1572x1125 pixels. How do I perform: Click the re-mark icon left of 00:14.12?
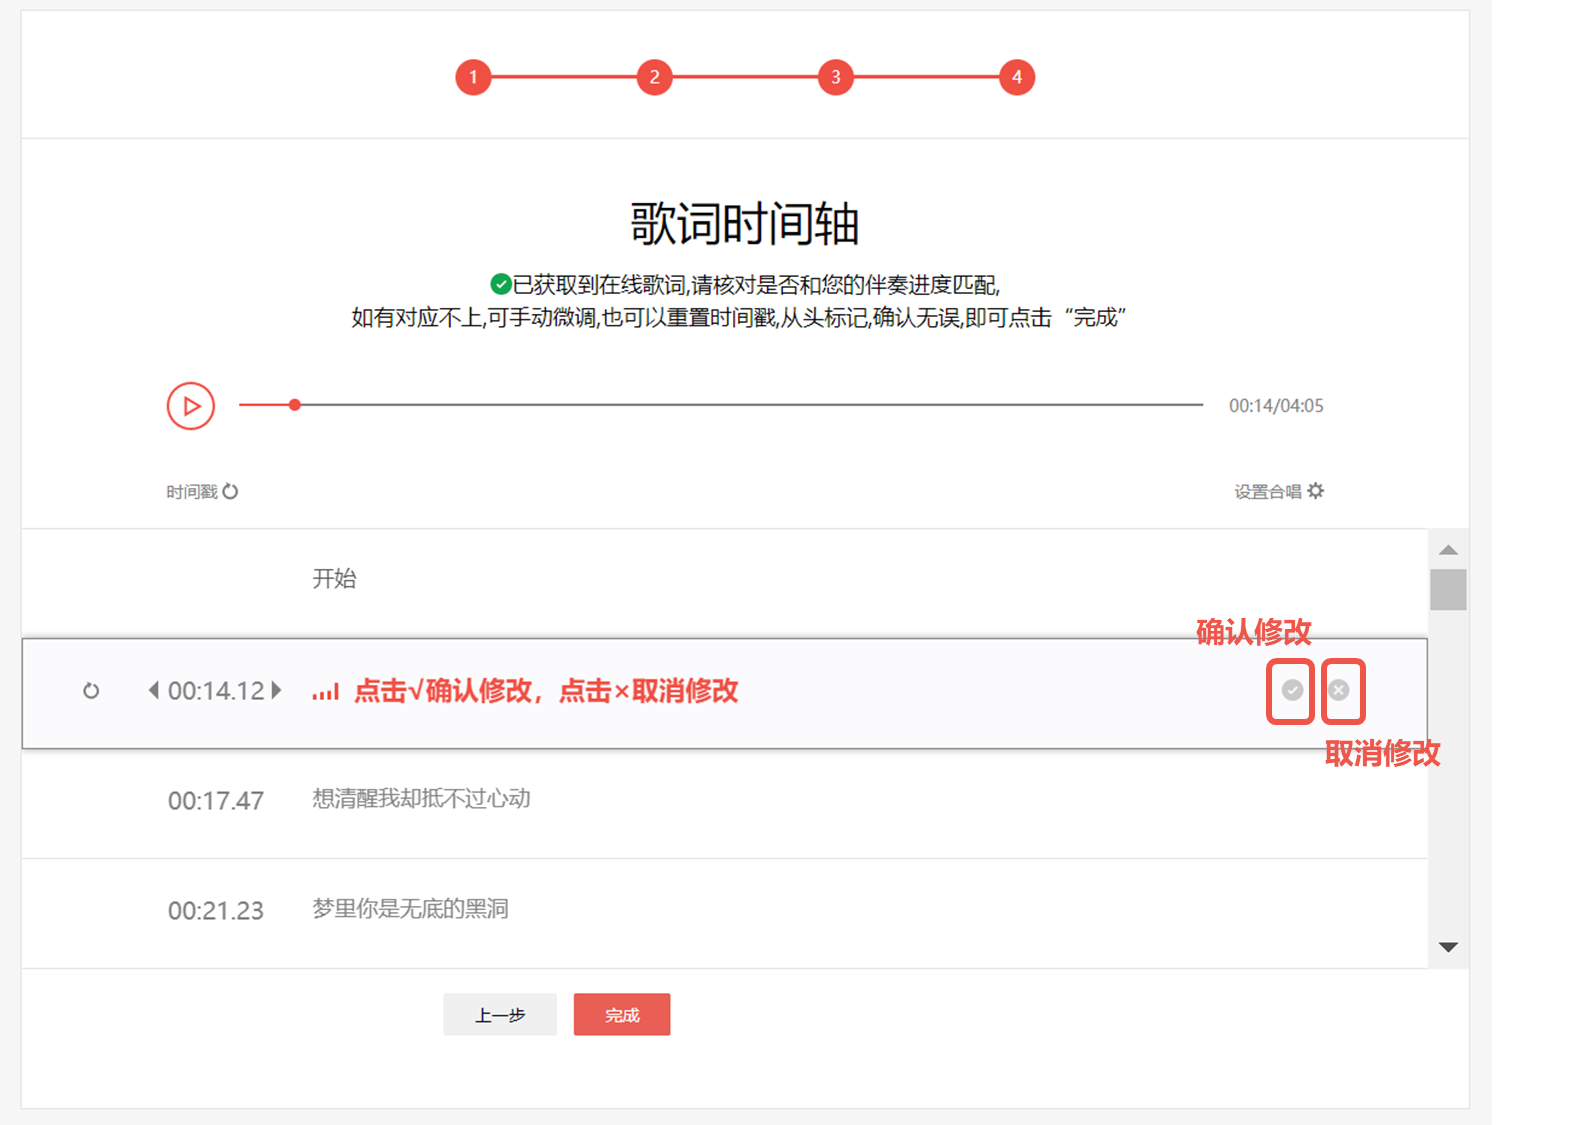coord(91,691)
